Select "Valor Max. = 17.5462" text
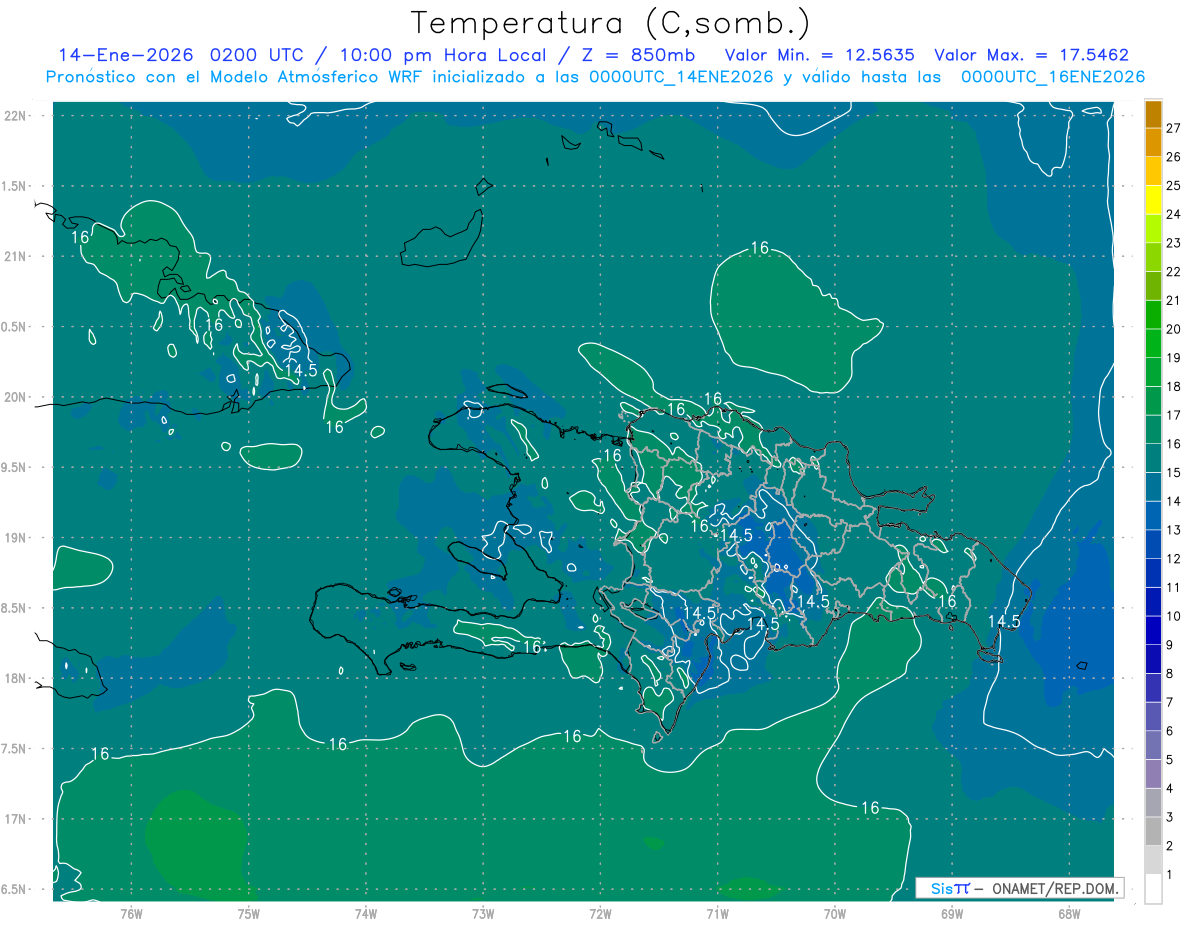The width and height of the screenshot is (1200, 927). (1032, 55)
